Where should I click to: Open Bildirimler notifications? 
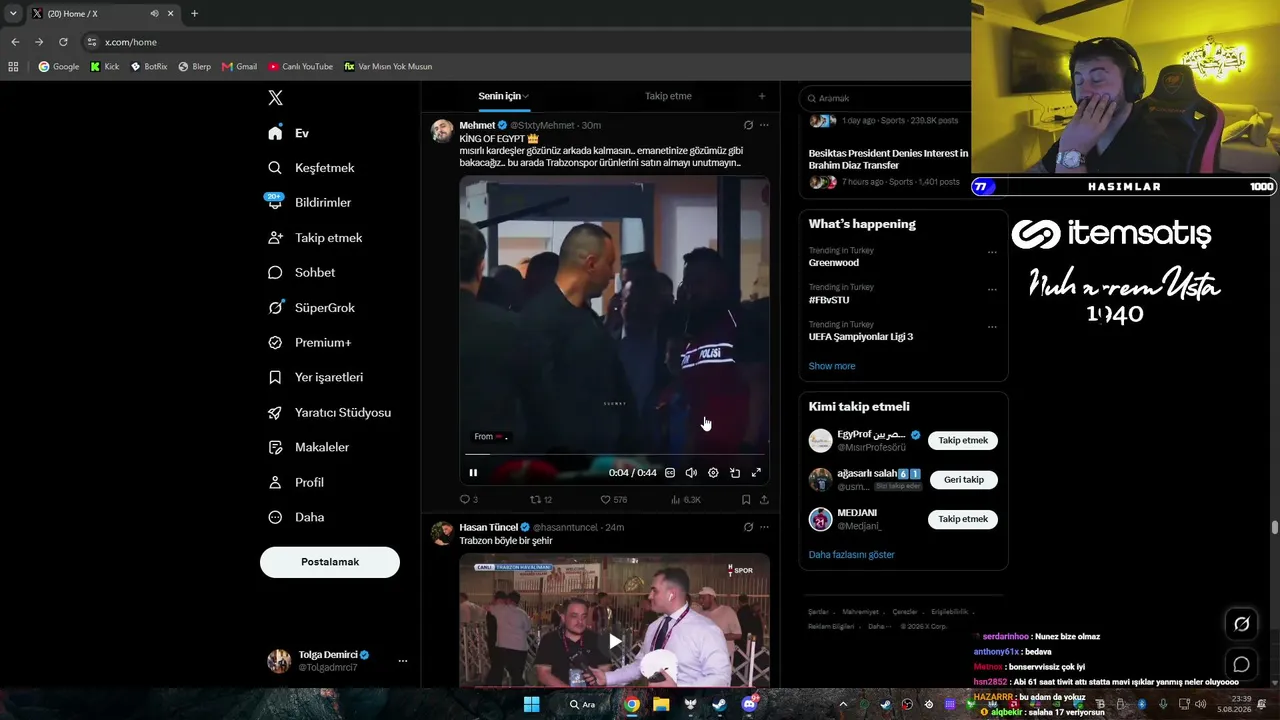click(309, 202)
